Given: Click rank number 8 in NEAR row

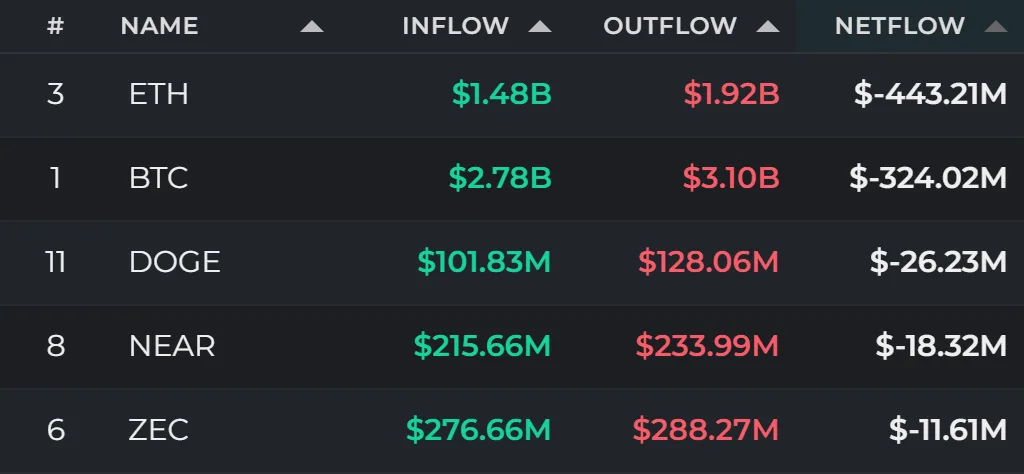Looking at the screenshot, I should pos(56,346).
